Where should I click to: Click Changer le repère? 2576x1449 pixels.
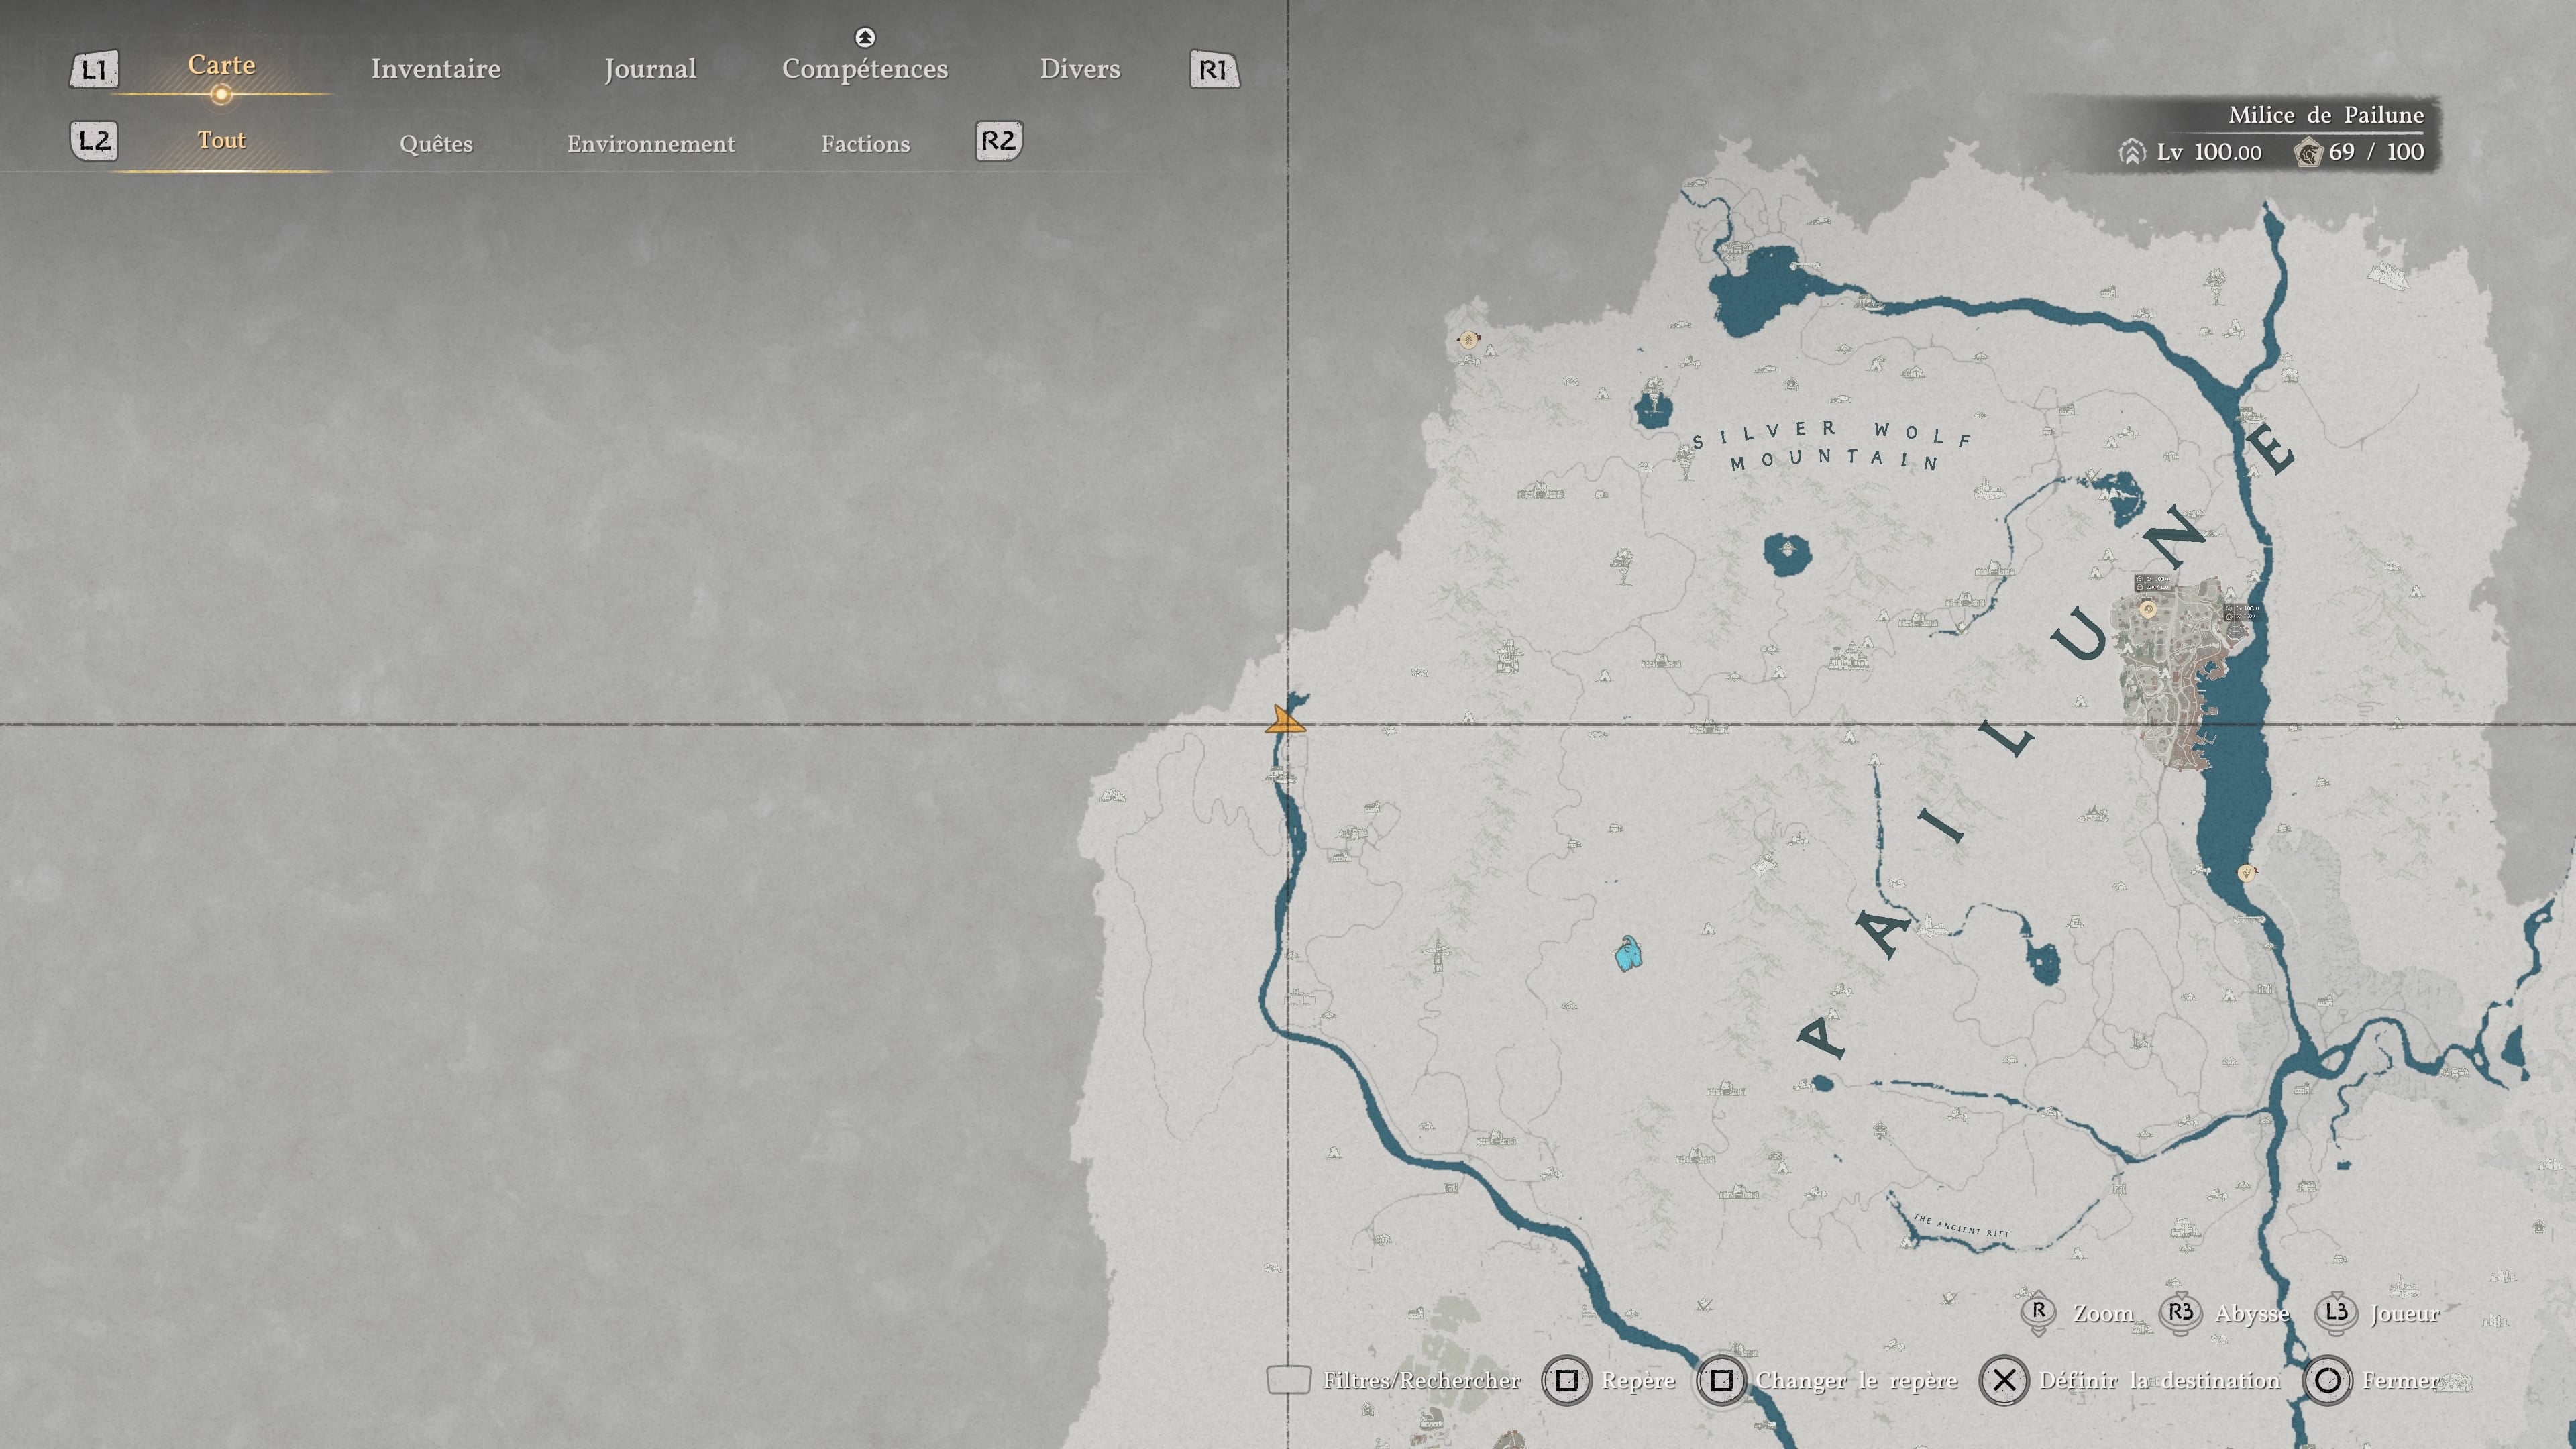click(1857, 1381)
